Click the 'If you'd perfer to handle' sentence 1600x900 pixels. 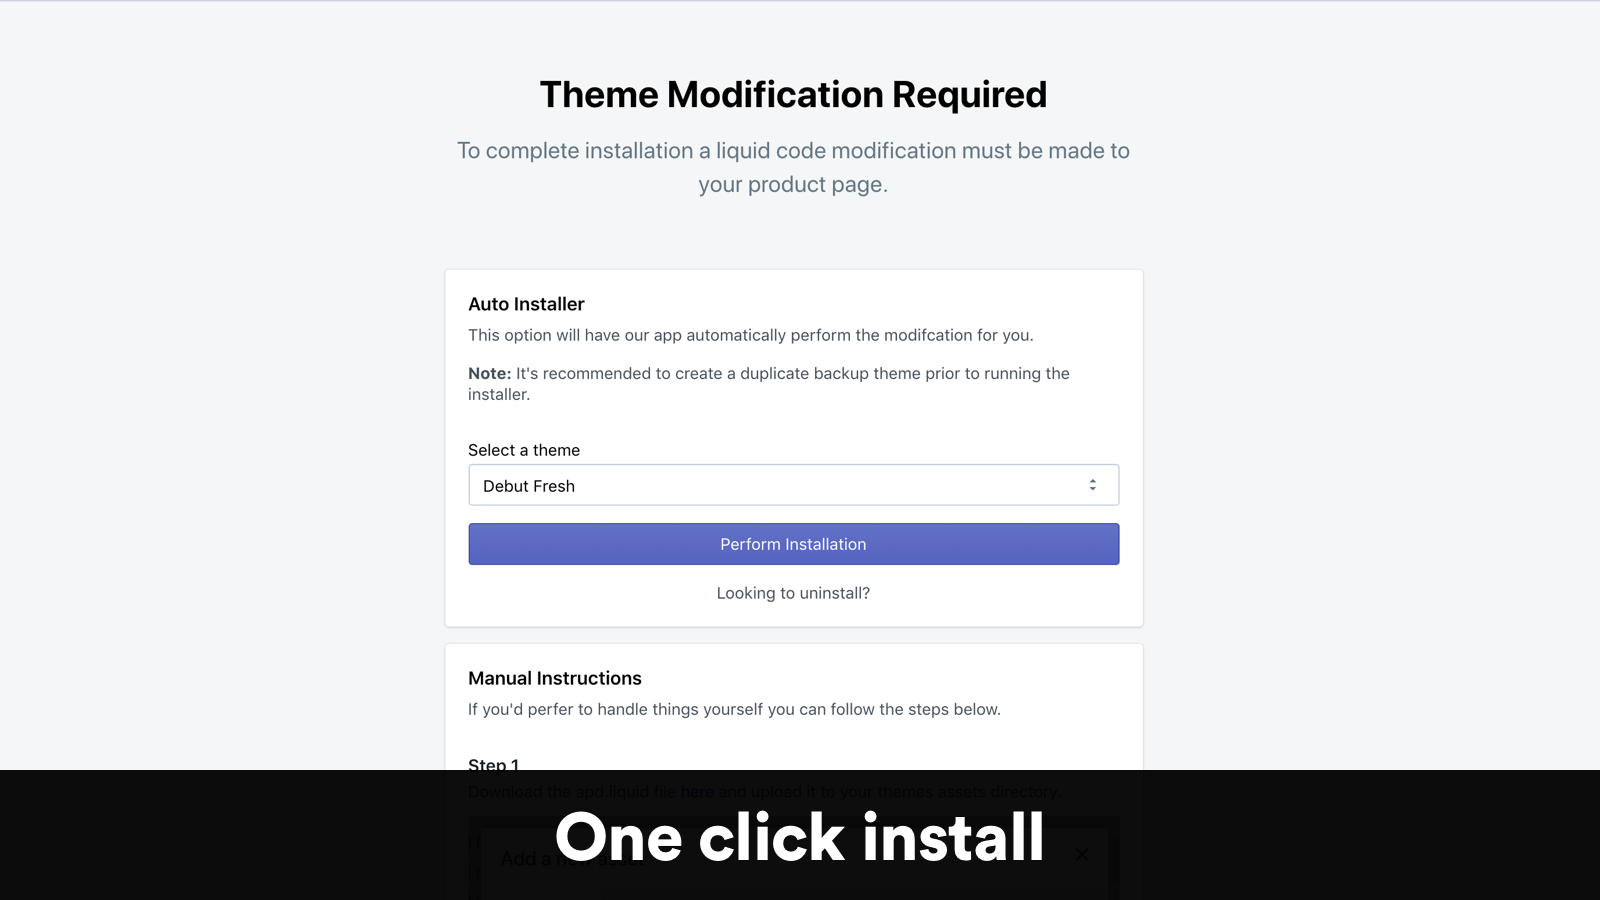[x=734, y=709]
